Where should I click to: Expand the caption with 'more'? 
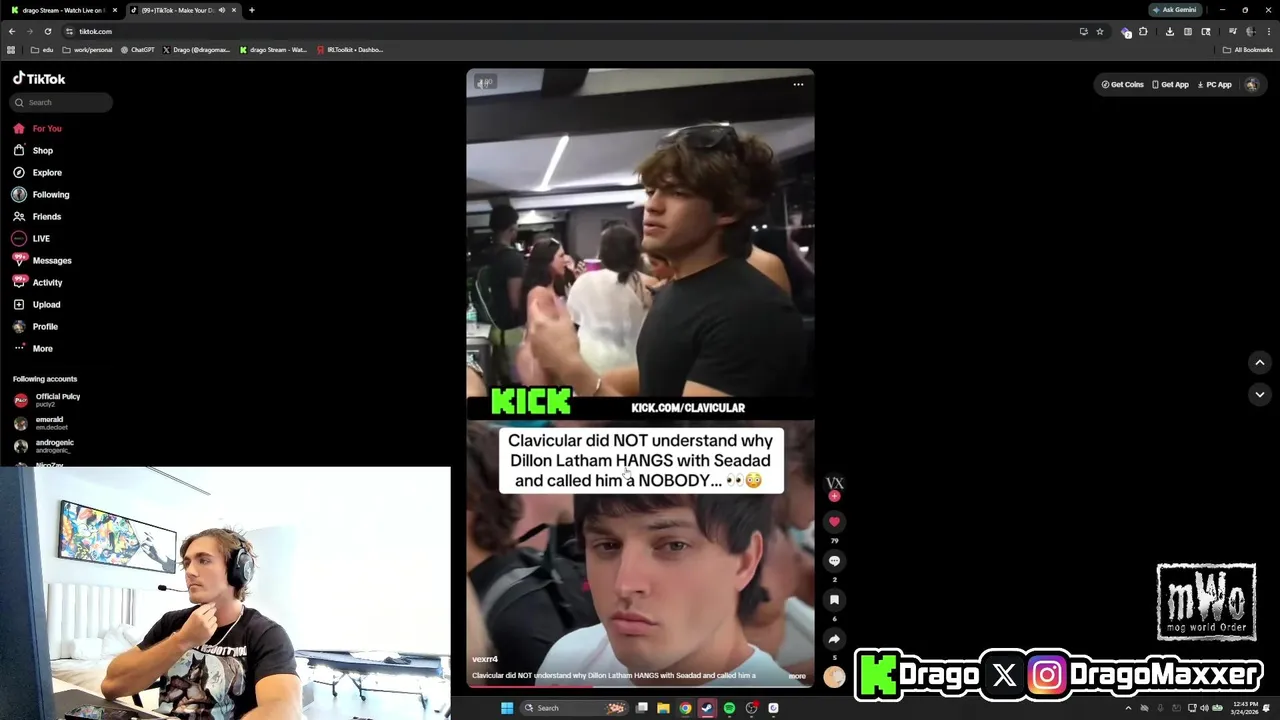coord(797,676)
